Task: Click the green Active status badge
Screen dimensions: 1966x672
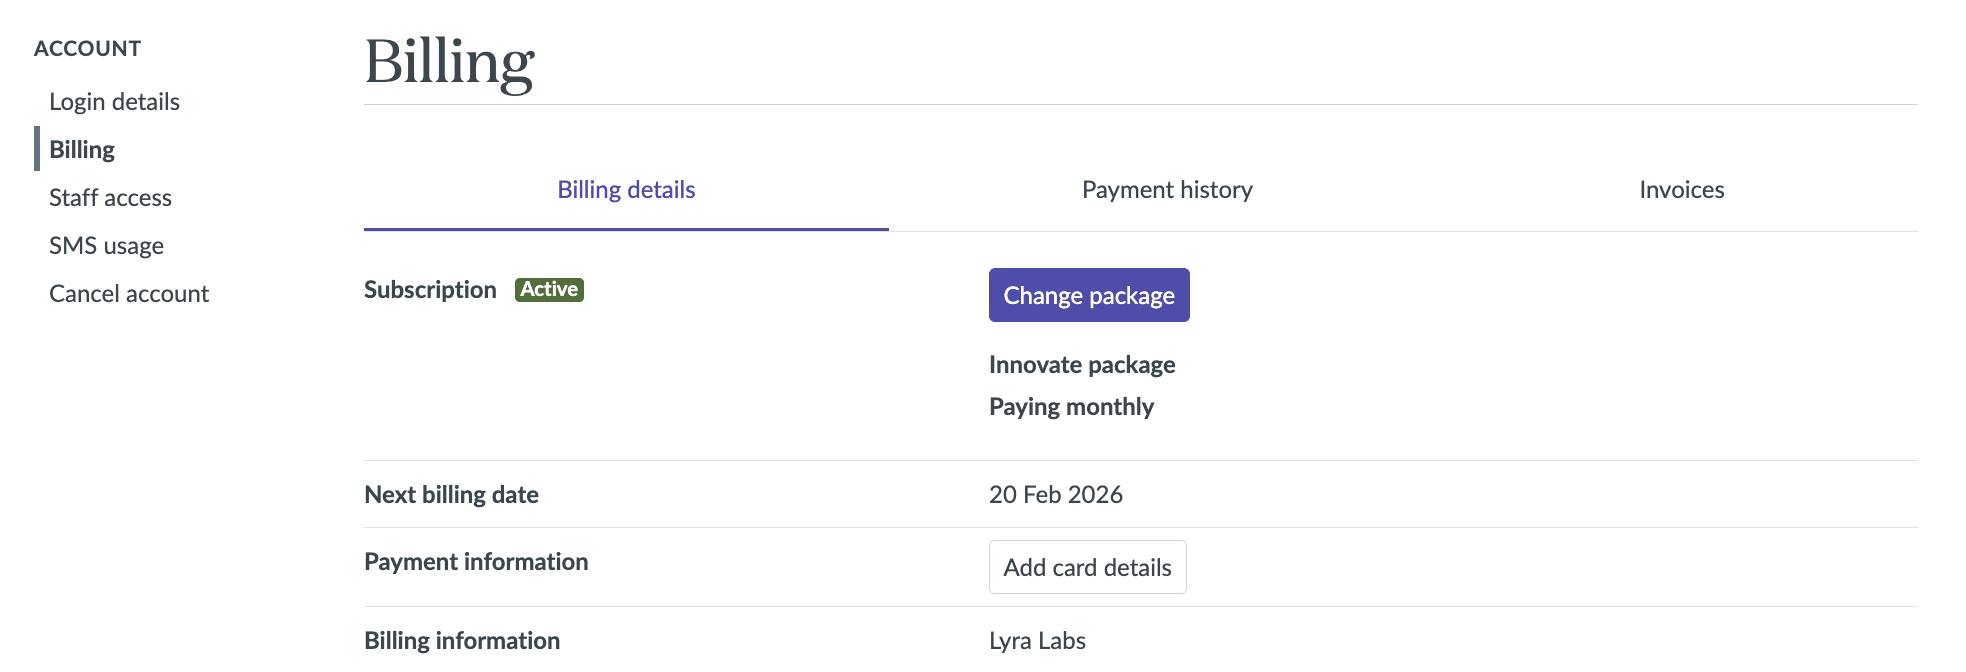Action: point(549,289)
